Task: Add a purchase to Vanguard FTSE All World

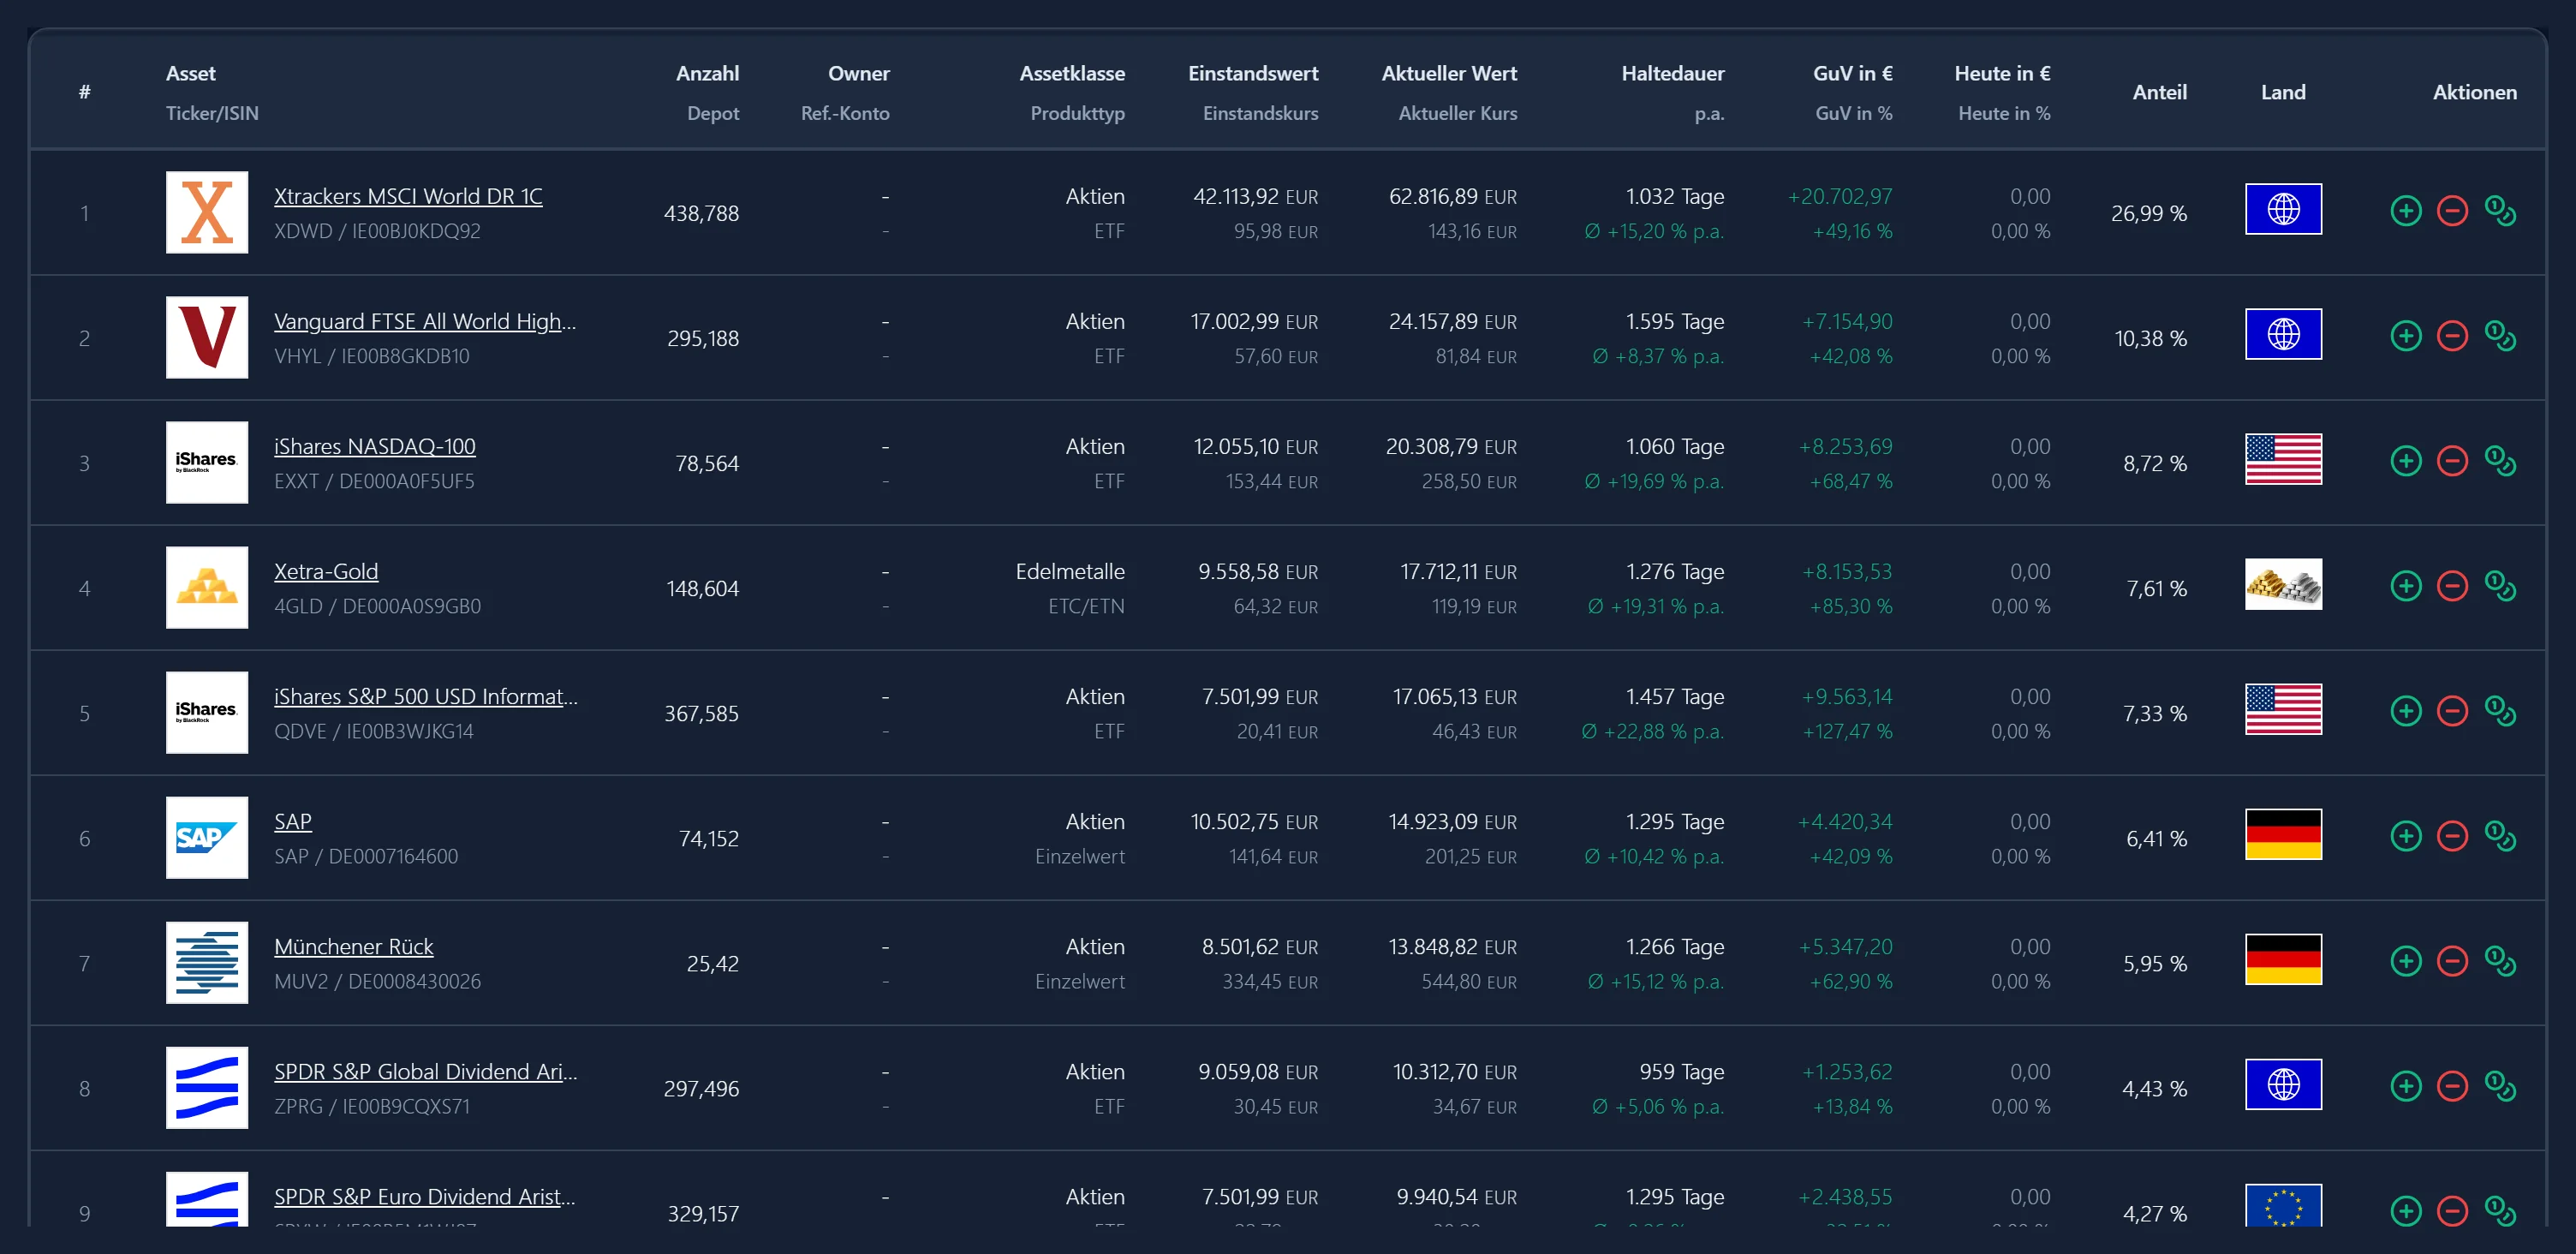Action: click(x=2405, y=336)
